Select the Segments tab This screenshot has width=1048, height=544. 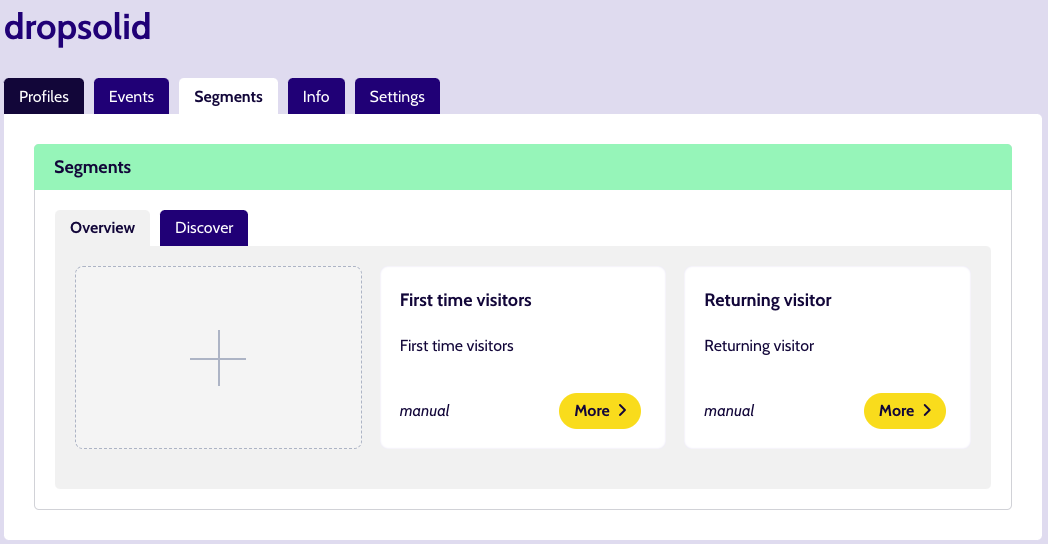click(x=229, y=96)
